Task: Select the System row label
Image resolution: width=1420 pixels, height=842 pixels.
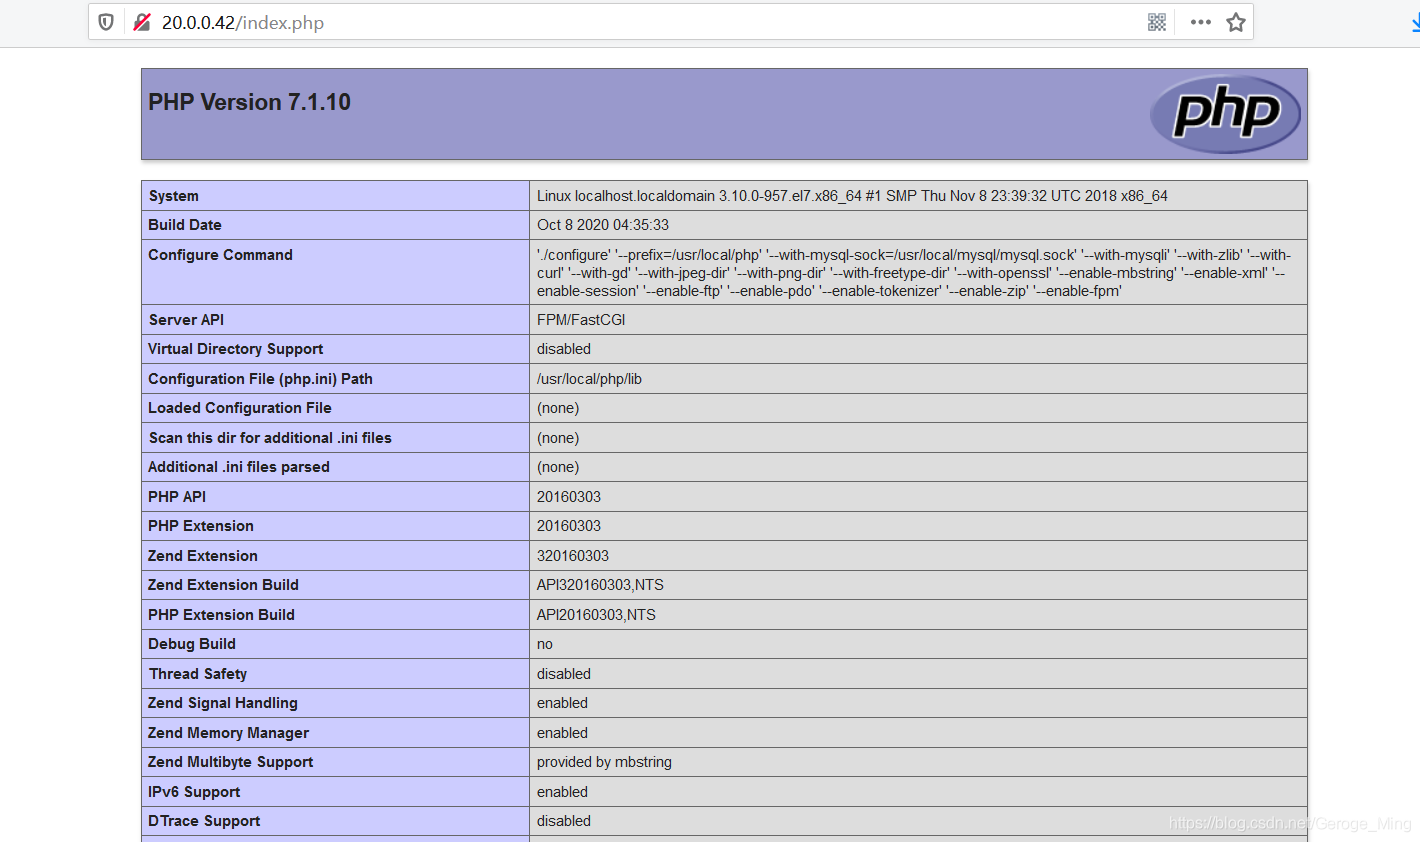Action: click(174, 196)
